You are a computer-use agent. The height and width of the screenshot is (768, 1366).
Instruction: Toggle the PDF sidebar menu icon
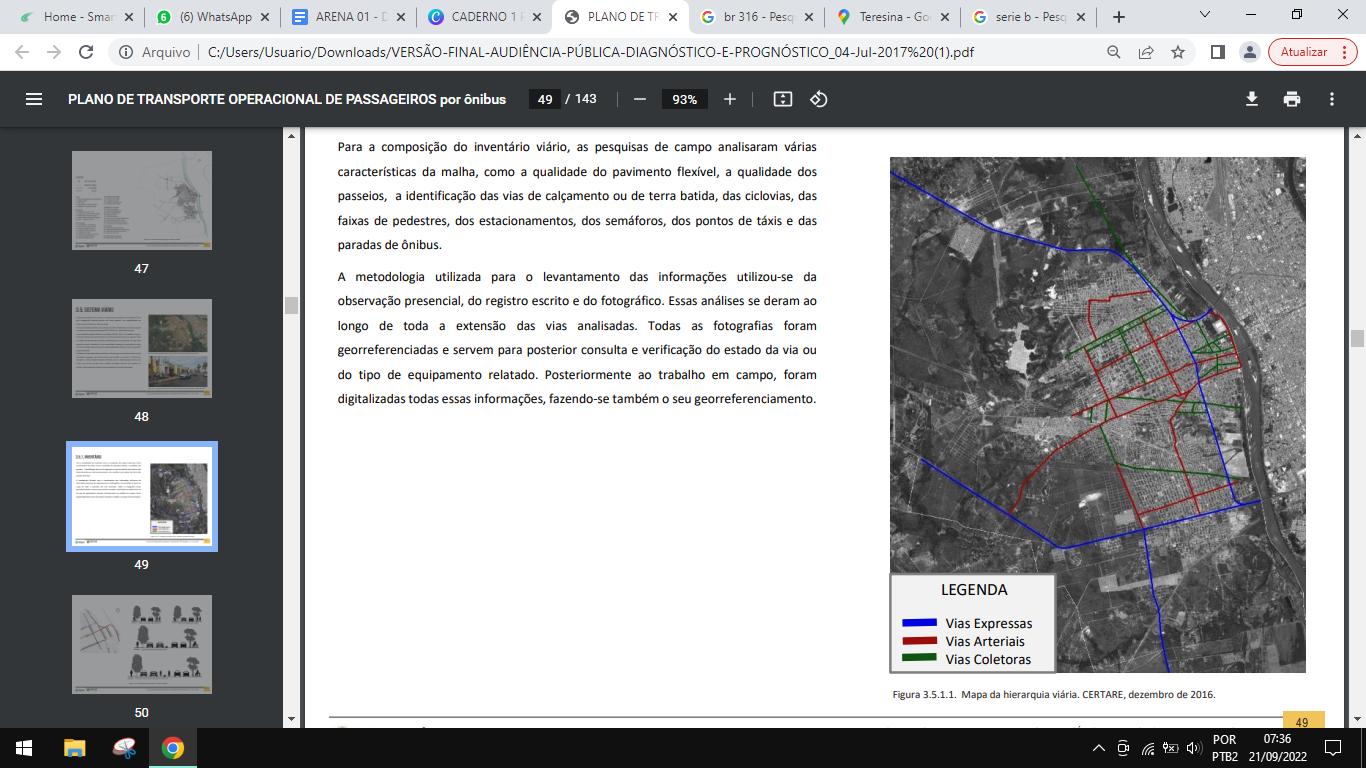point(34,99)
